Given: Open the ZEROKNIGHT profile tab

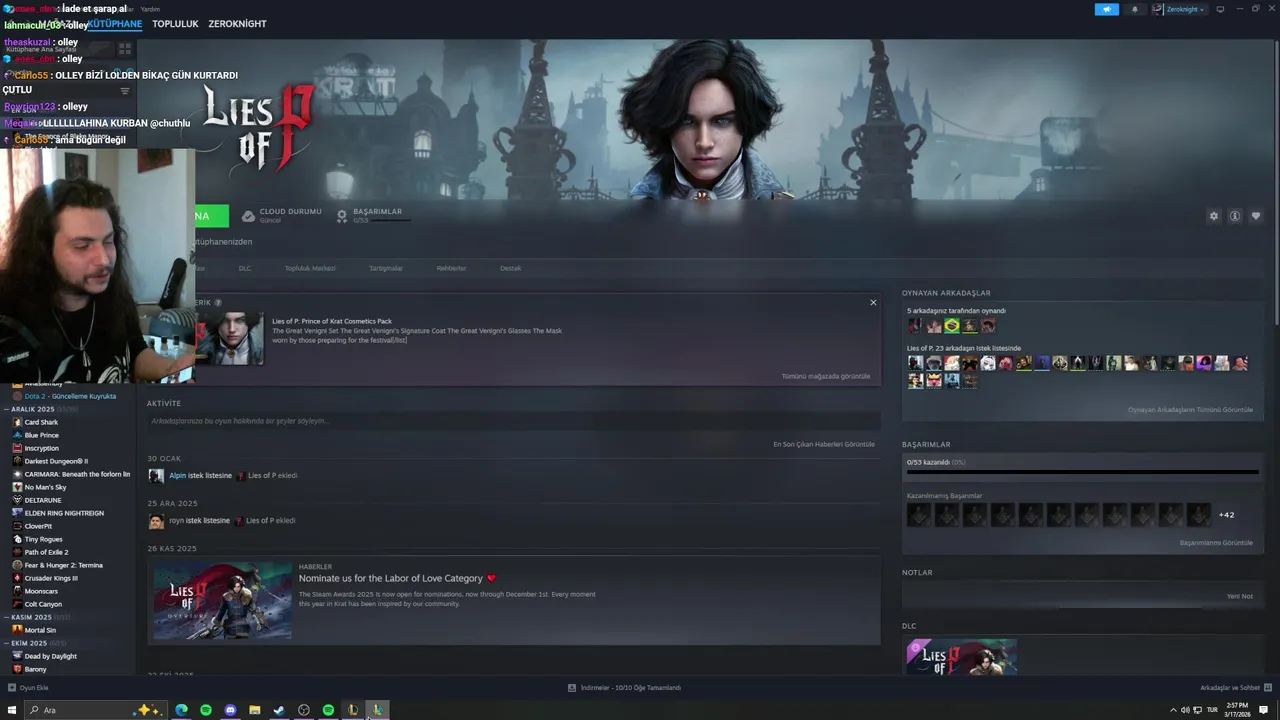Looking at the screenshot, I should coord(237,24).
